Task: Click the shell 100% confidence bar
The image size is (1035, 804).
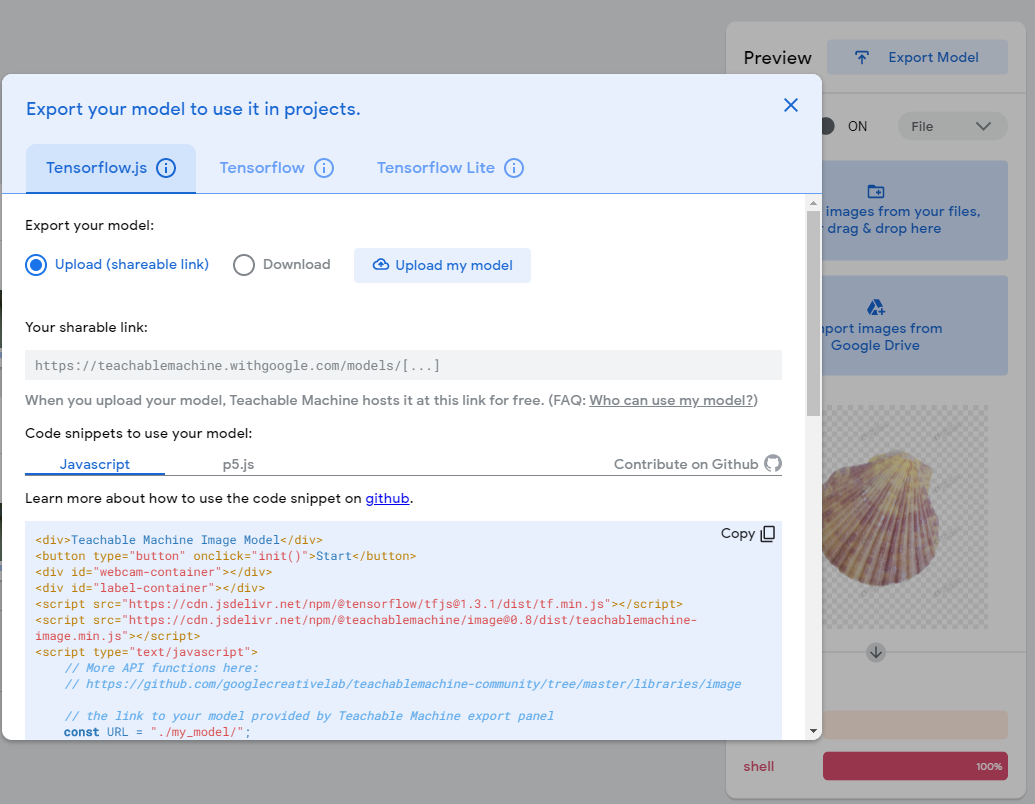Action: pos(915,766)
